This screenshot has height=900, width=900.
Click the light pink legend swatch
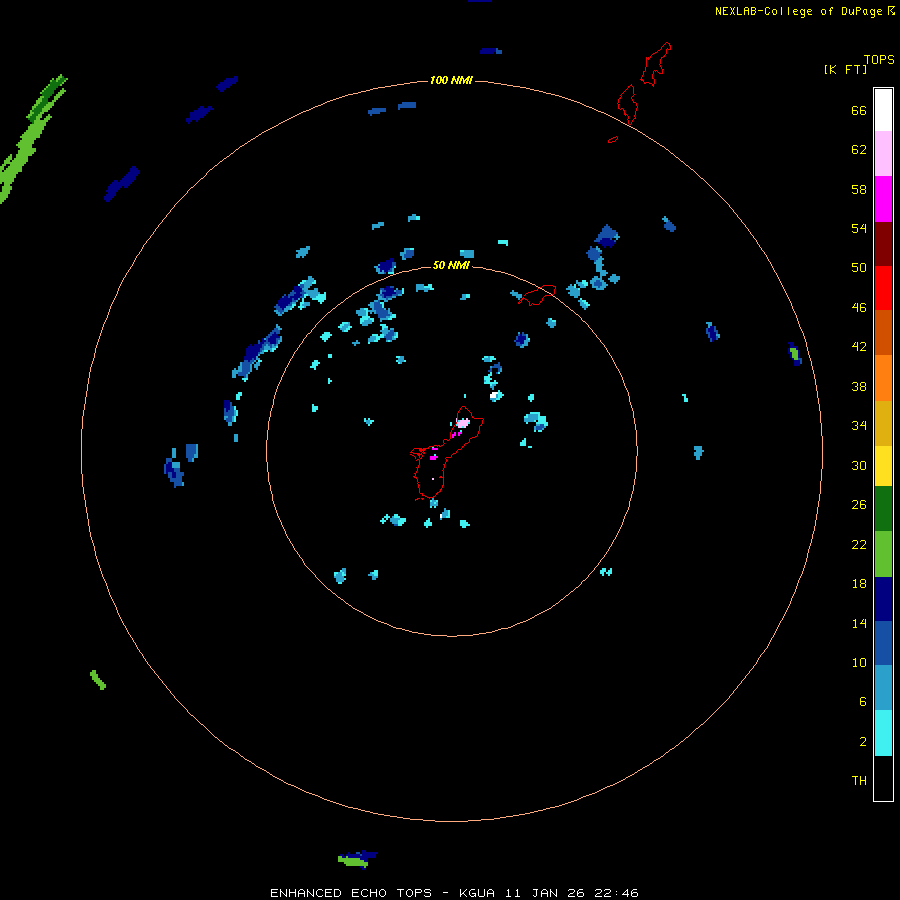pos(883,153)
